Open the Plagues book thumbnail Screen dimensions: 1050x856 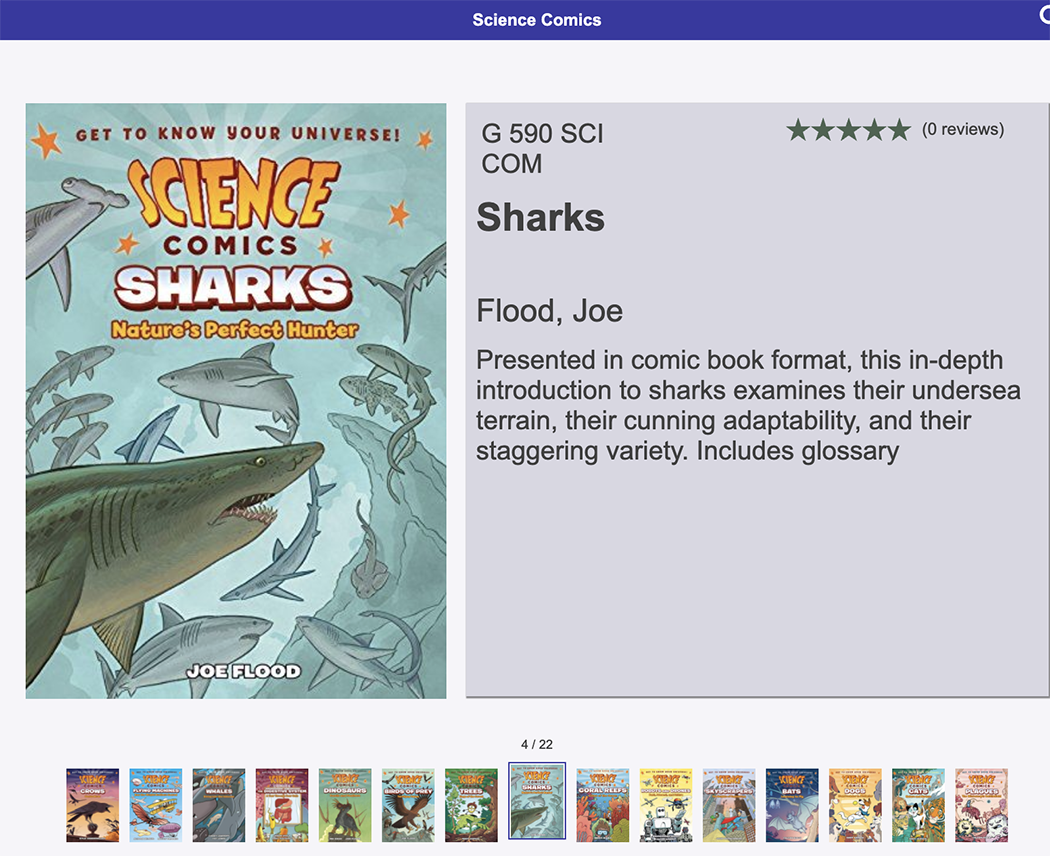(982, 804)
